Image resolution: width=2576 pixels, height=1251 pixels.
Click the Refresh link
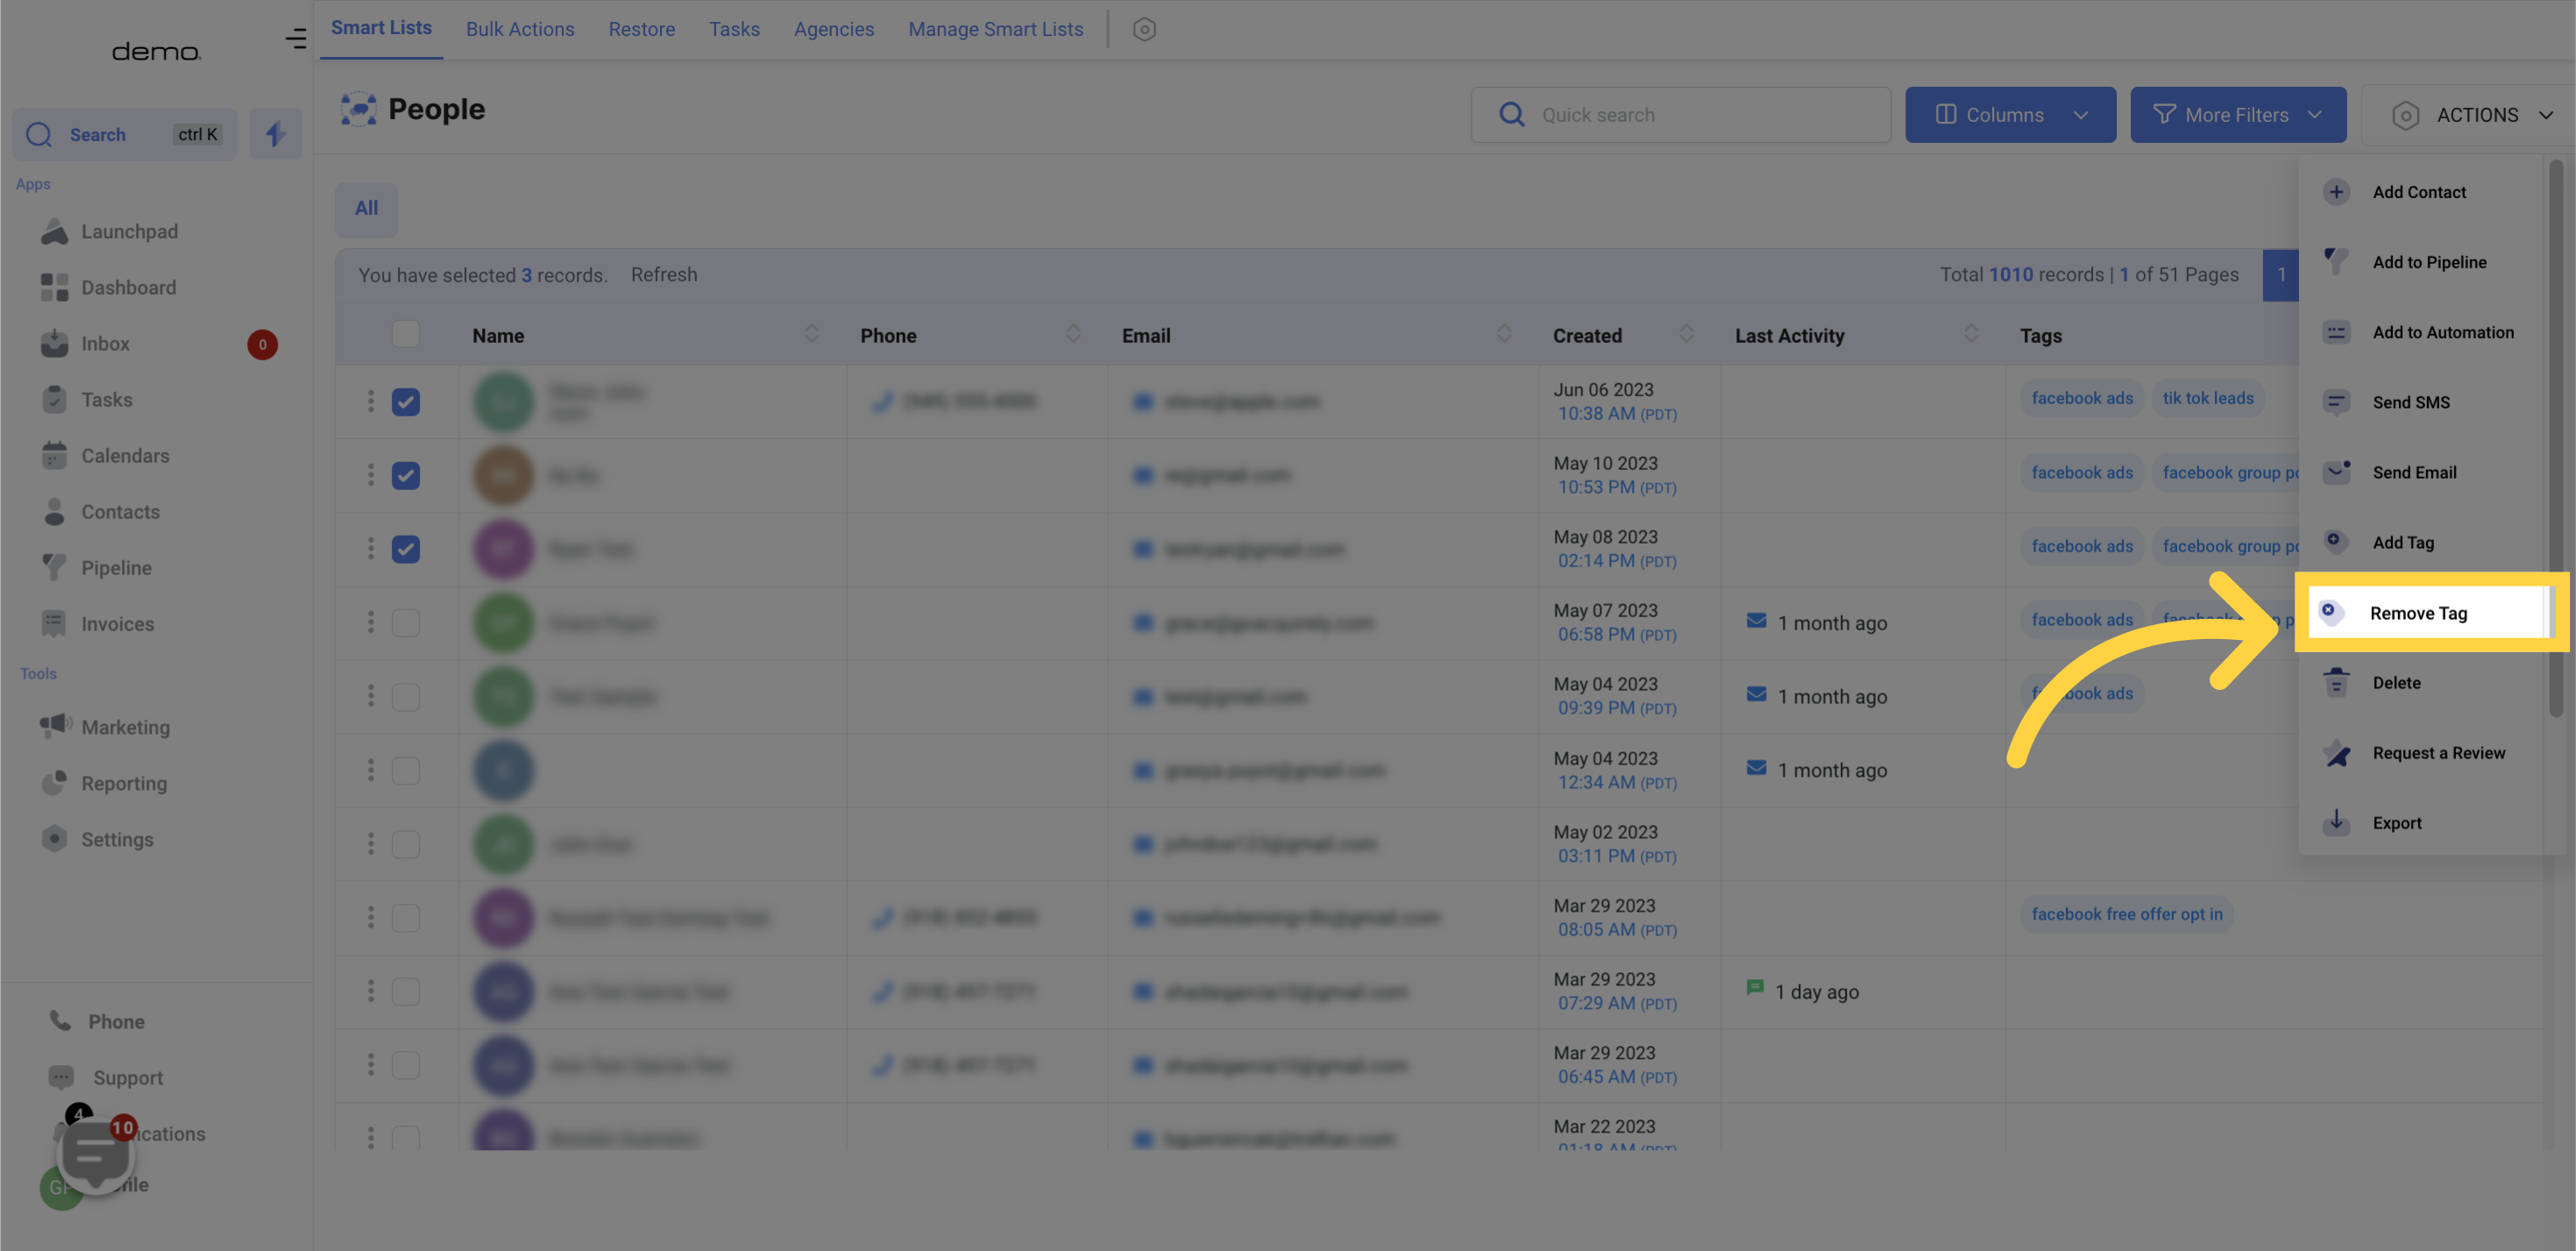click(664, 275)
